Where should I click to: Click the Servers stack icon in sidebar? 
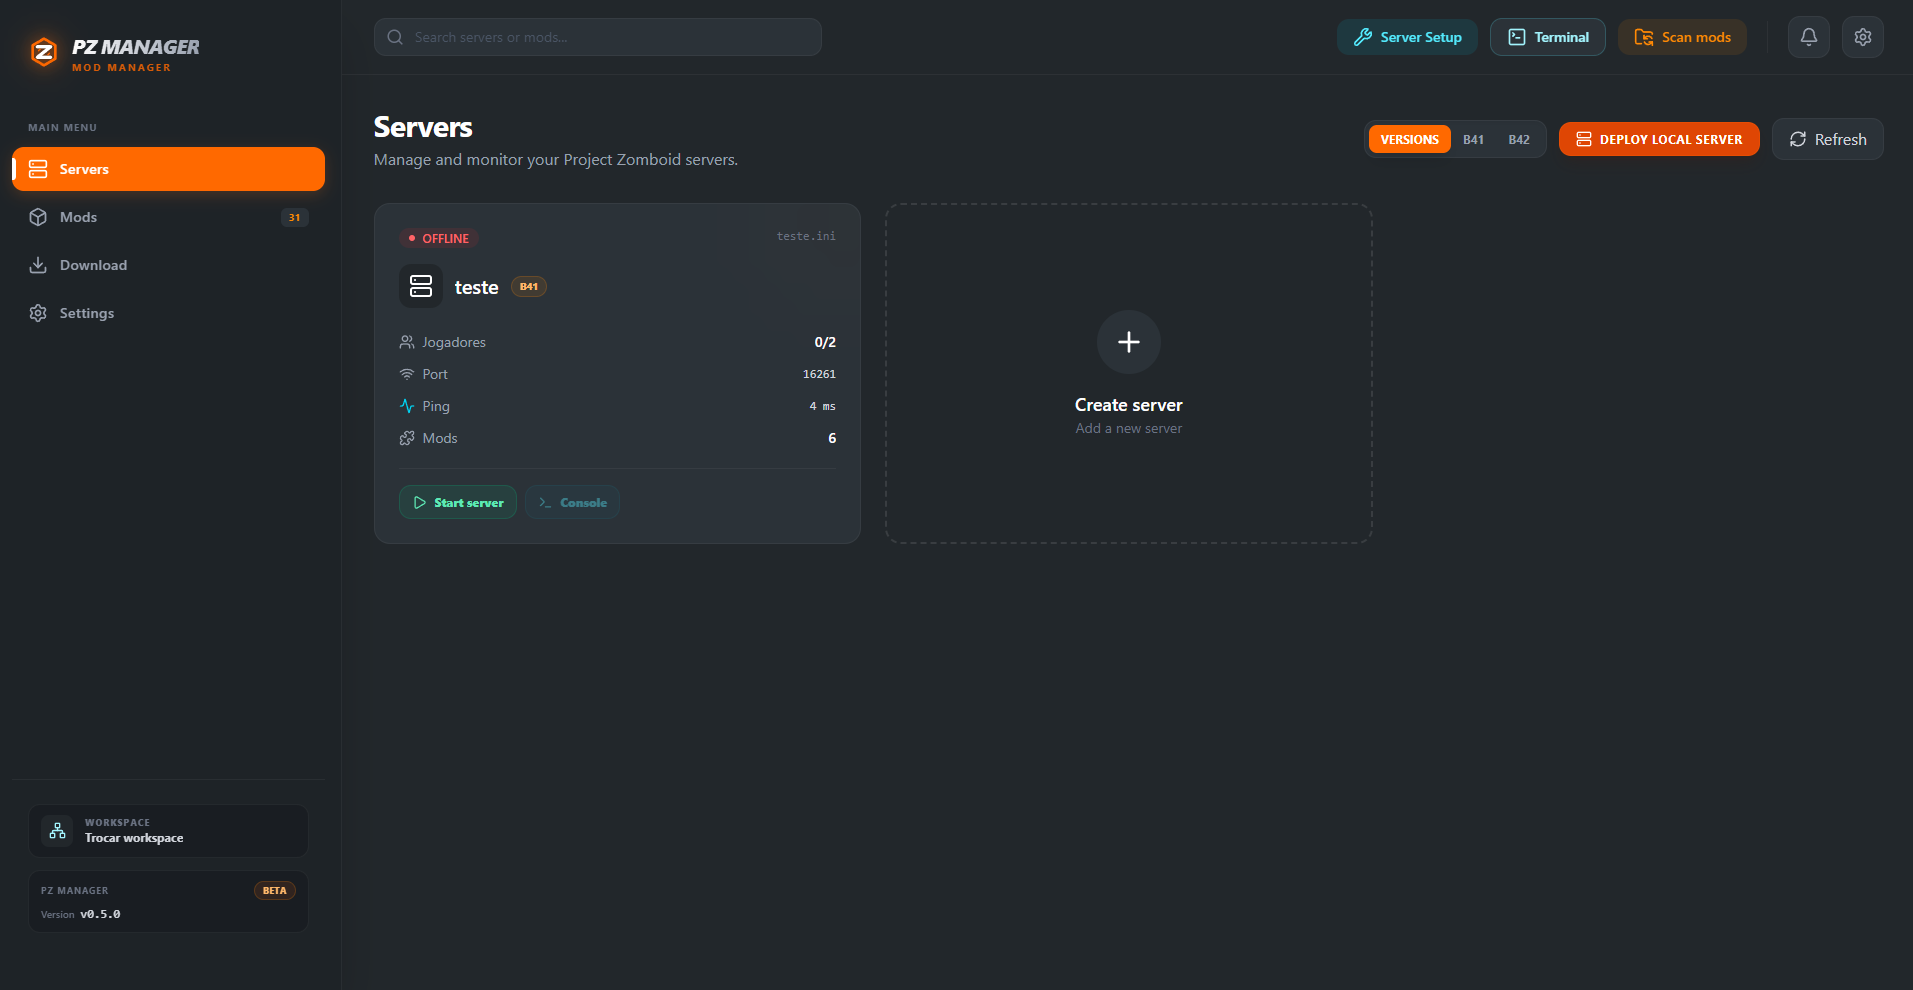(x=38, y=169)
